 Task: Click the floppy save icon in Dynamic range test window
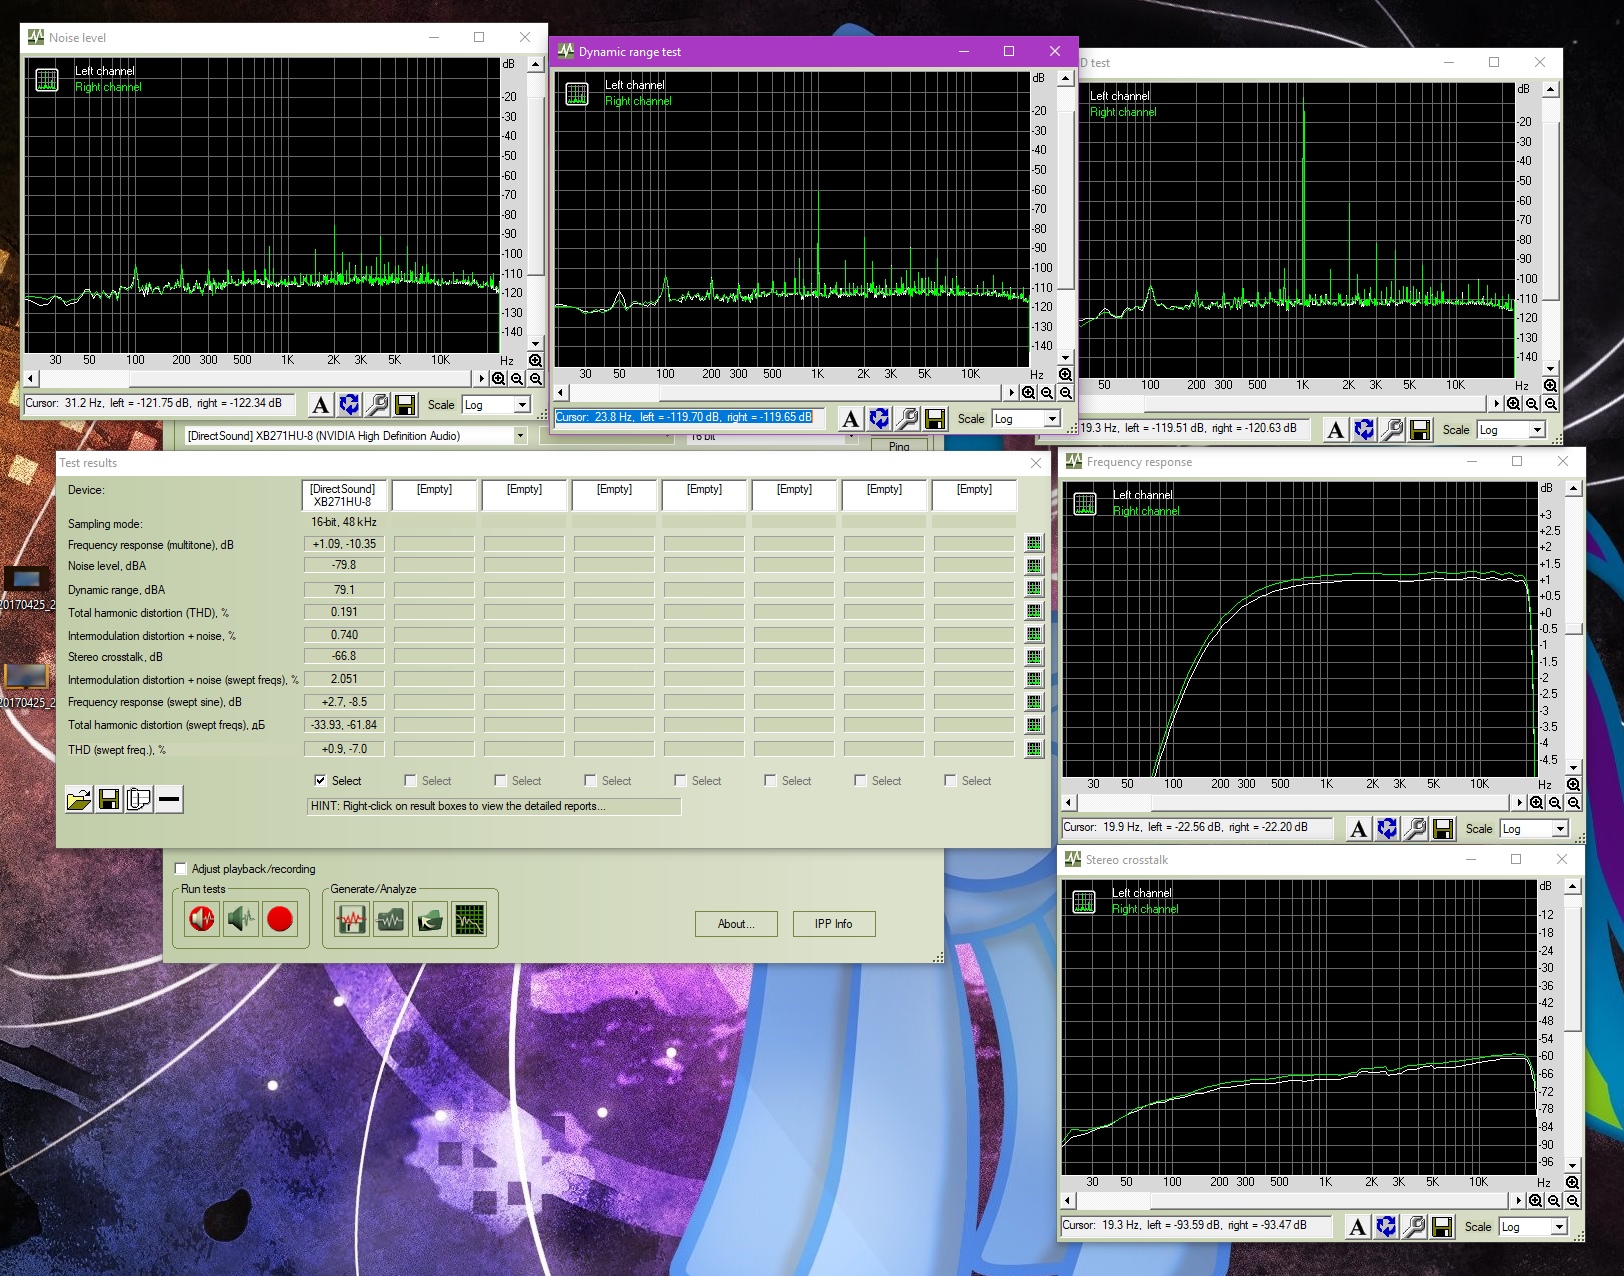point(935,419)
